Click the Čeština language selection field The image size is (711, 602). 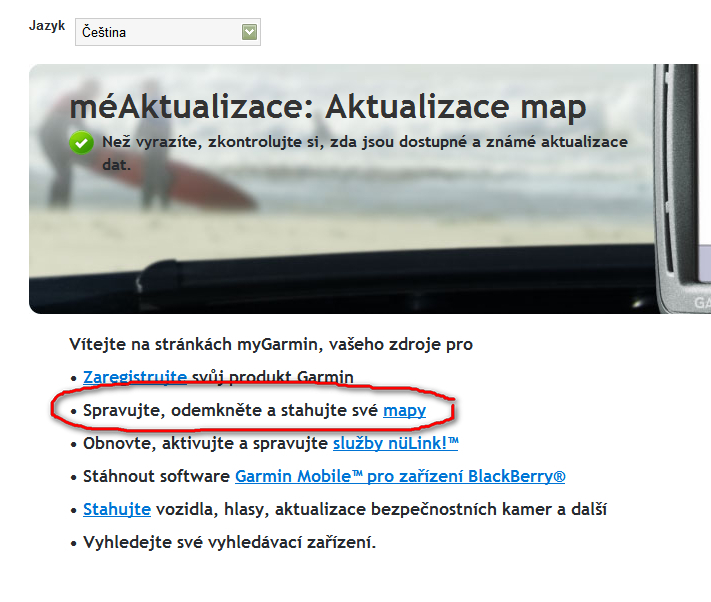(158, 32)
